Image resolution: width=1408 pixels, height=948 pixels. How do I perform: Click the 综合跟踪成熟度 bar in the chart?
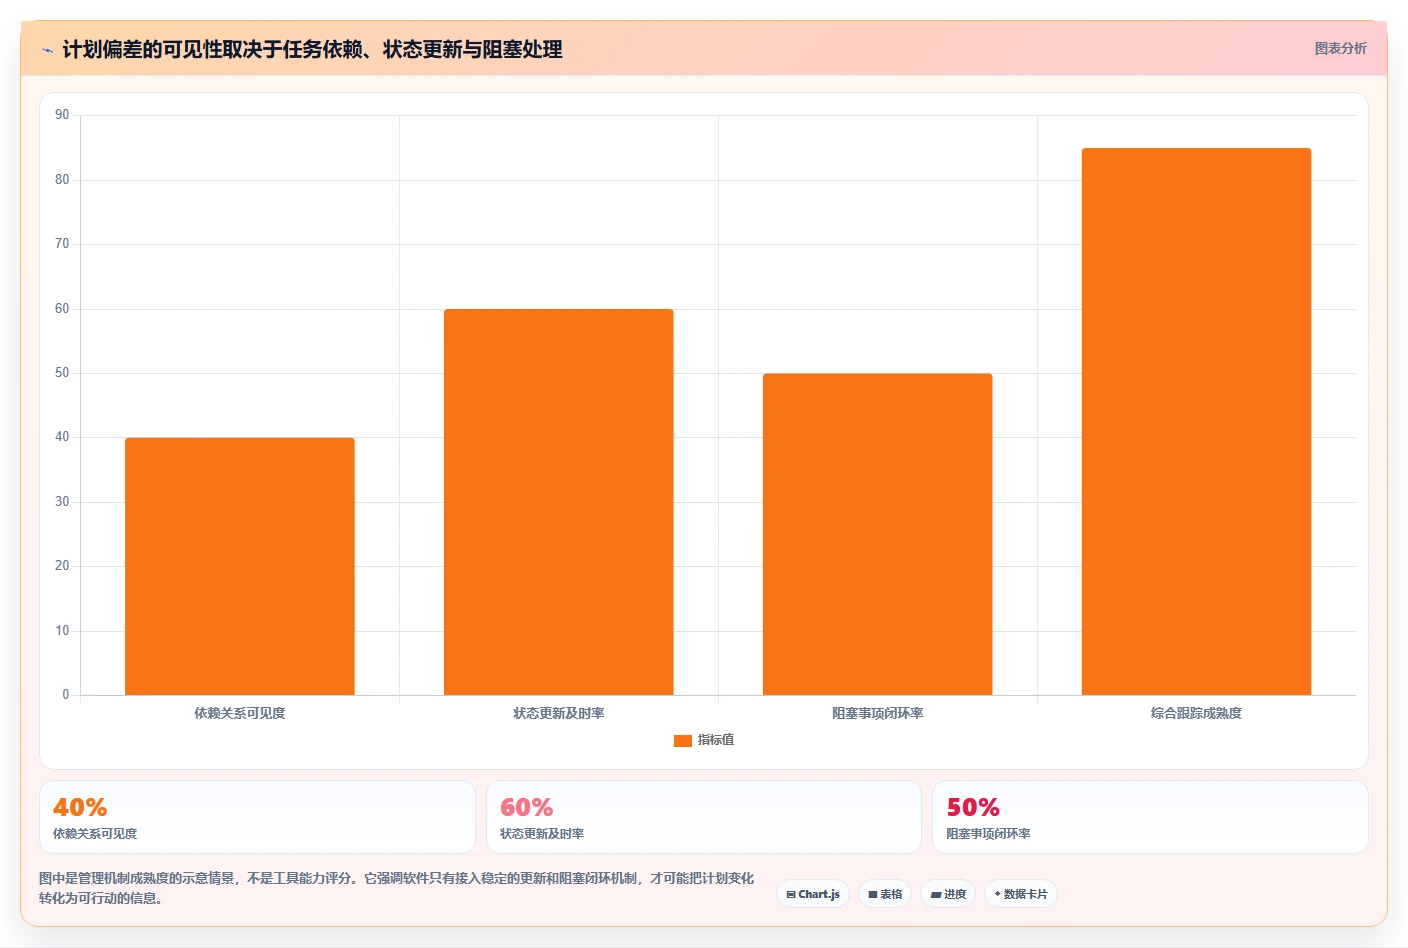1197,421
